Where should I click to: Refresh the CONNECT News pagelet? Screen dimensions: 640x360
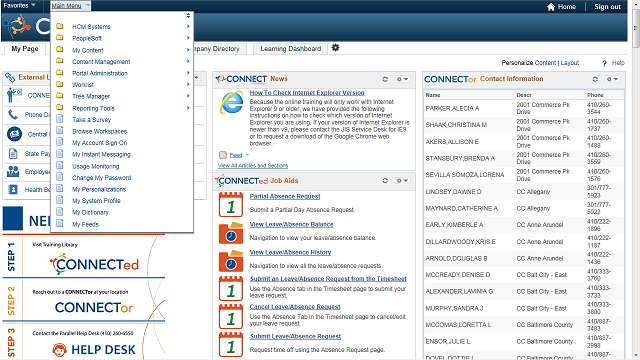(385, 79)
